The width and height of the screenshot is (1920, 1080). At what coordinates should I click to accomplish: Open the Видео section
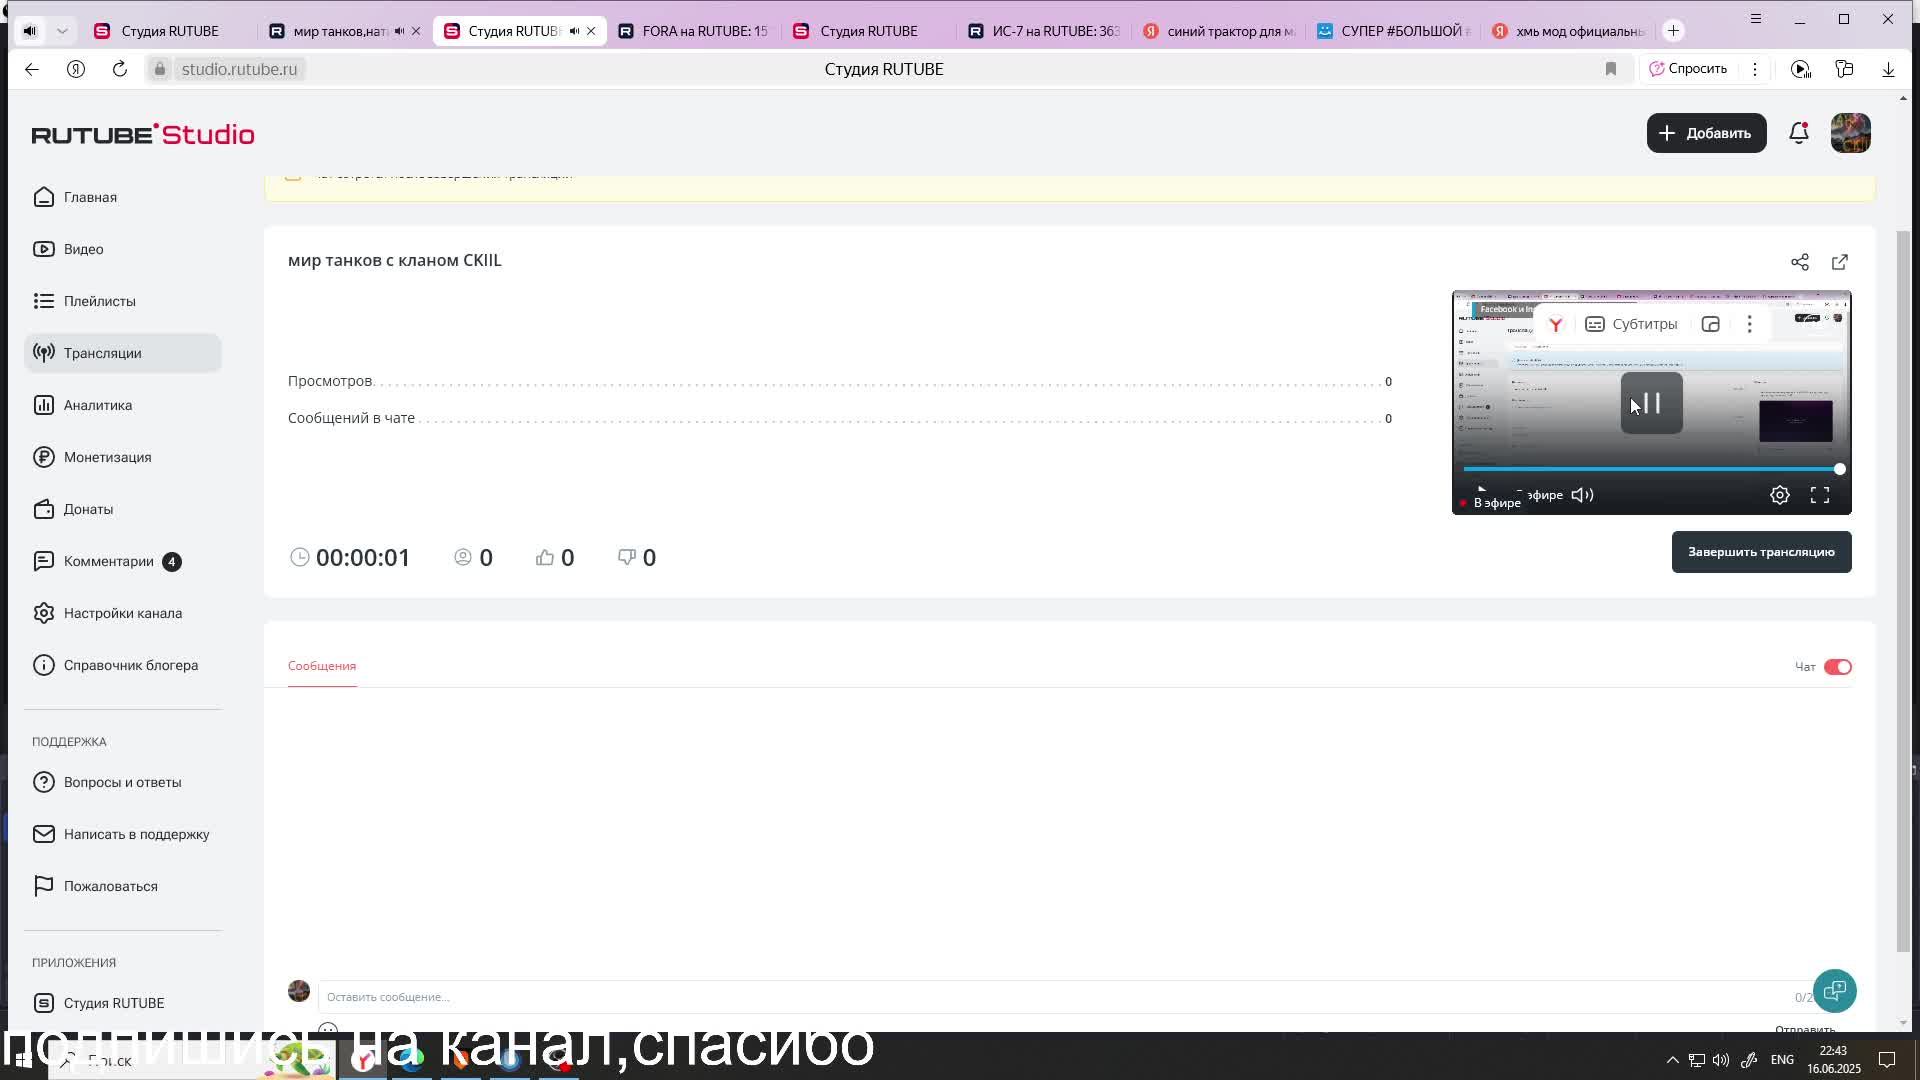click(x=122, y=249)
